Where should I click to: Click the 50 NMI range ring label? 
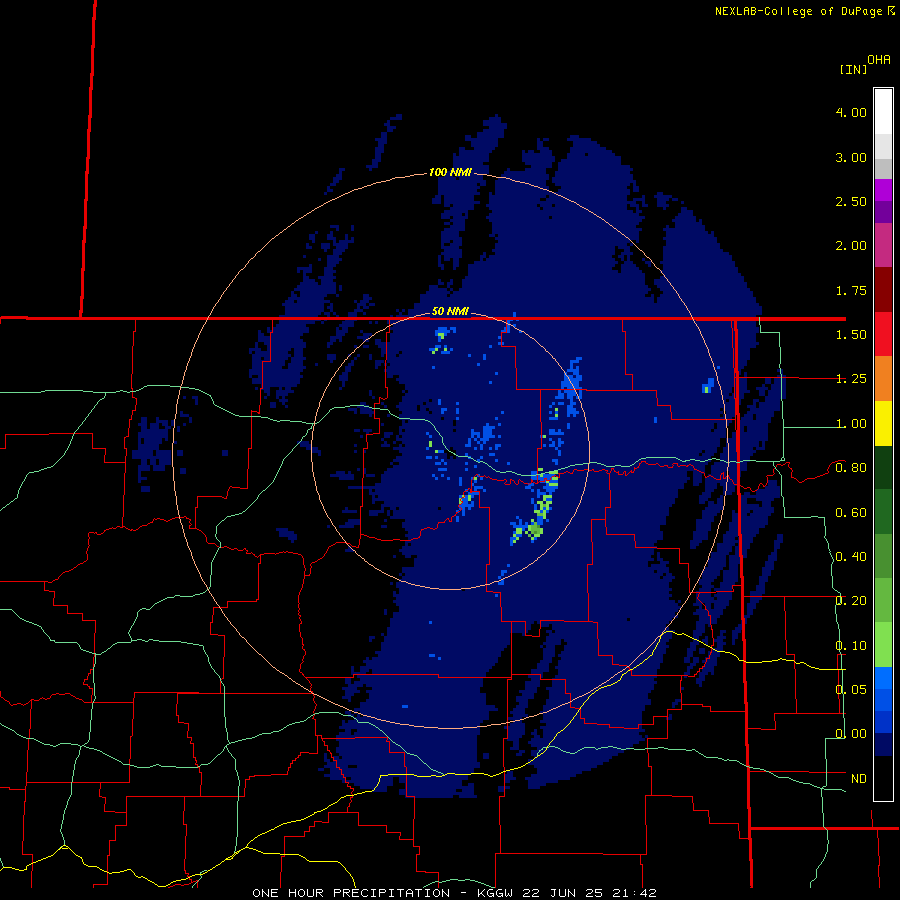tap(450, 312)
